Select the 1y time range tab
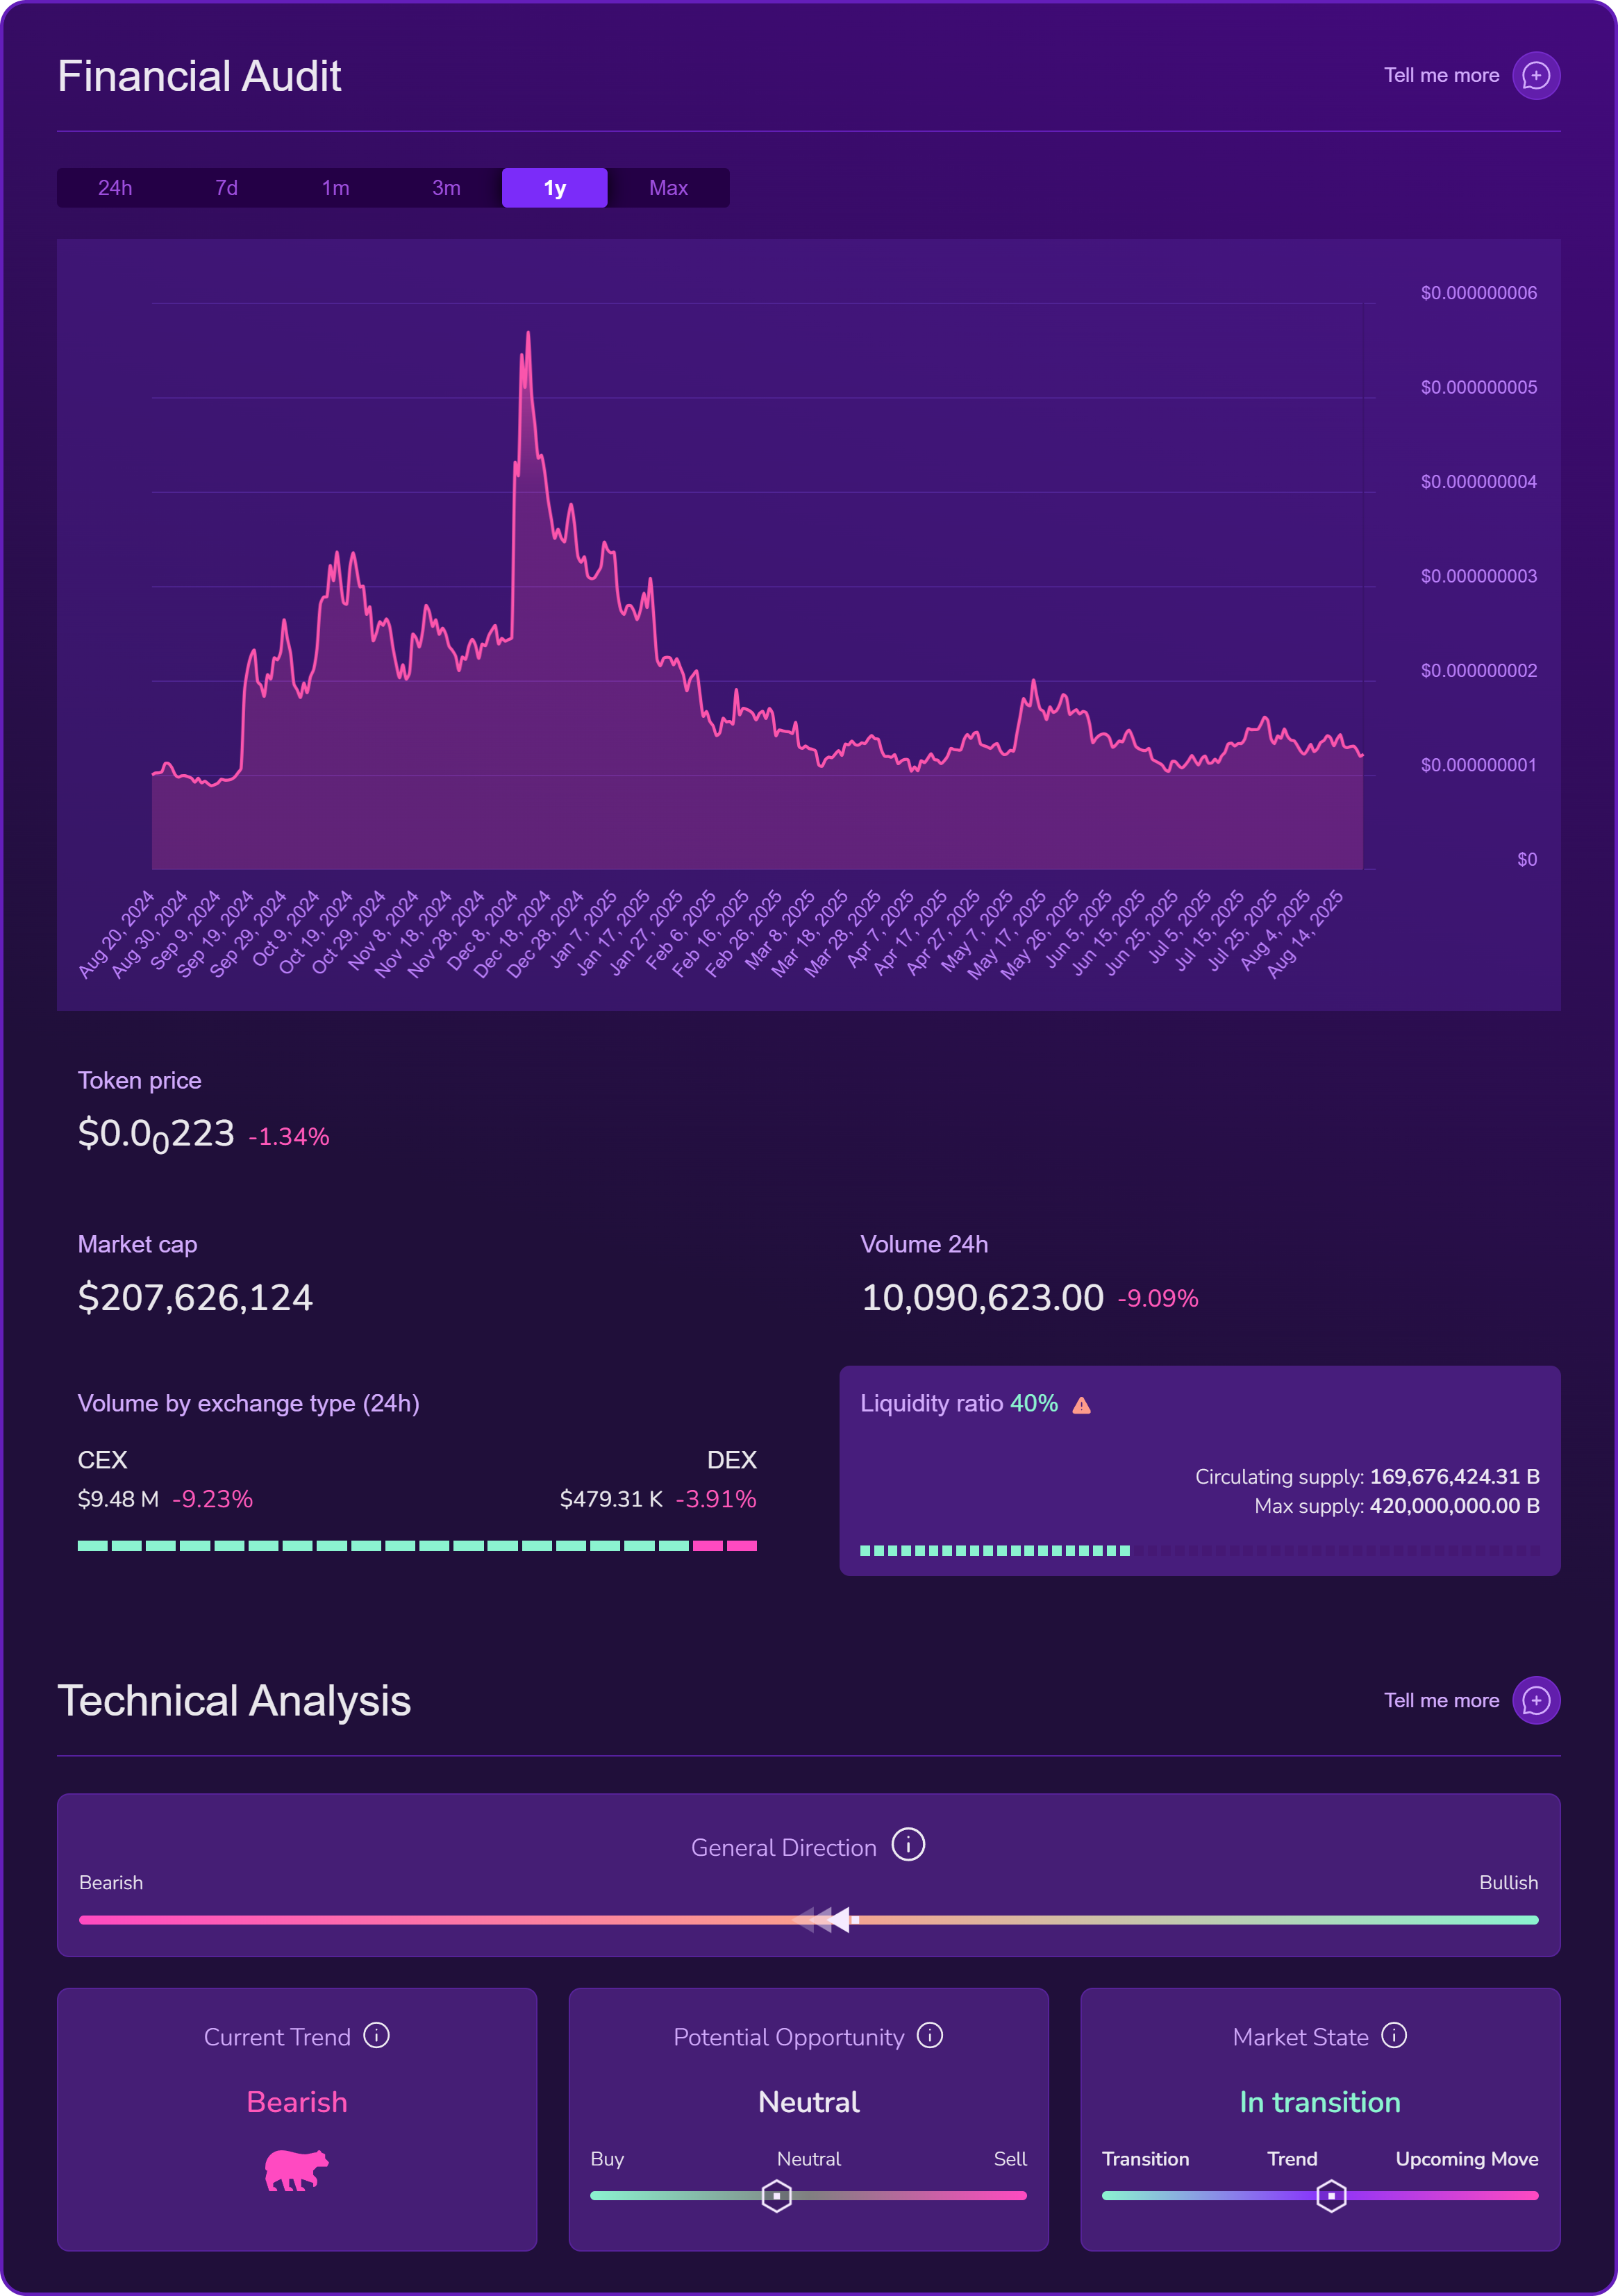1618x2296 pixels. (x=554, y=188)
